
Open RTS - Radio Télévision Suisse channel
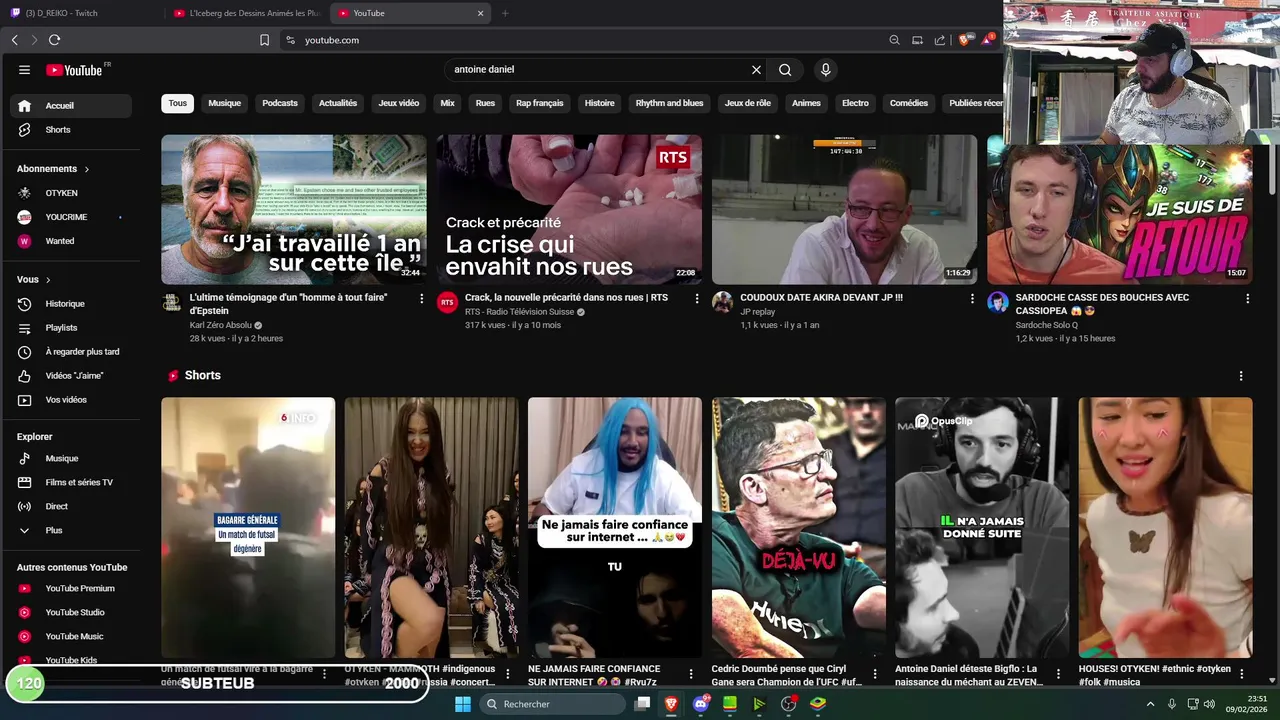pos(519,312)
